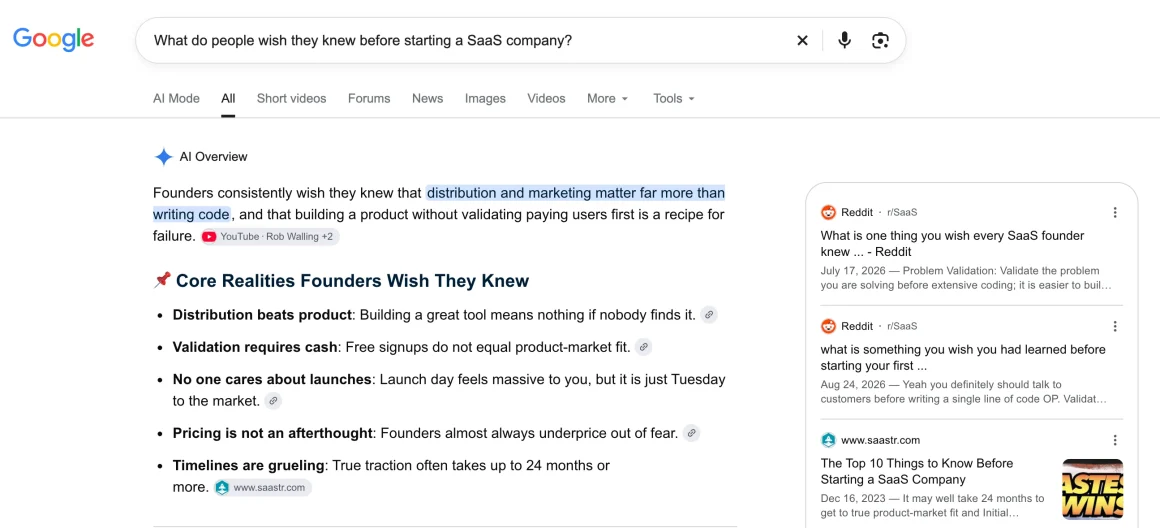Click bold text 'Pricing is not an afterthought'
Viewport: 1160px width, 528px height.
coord(272,433)
